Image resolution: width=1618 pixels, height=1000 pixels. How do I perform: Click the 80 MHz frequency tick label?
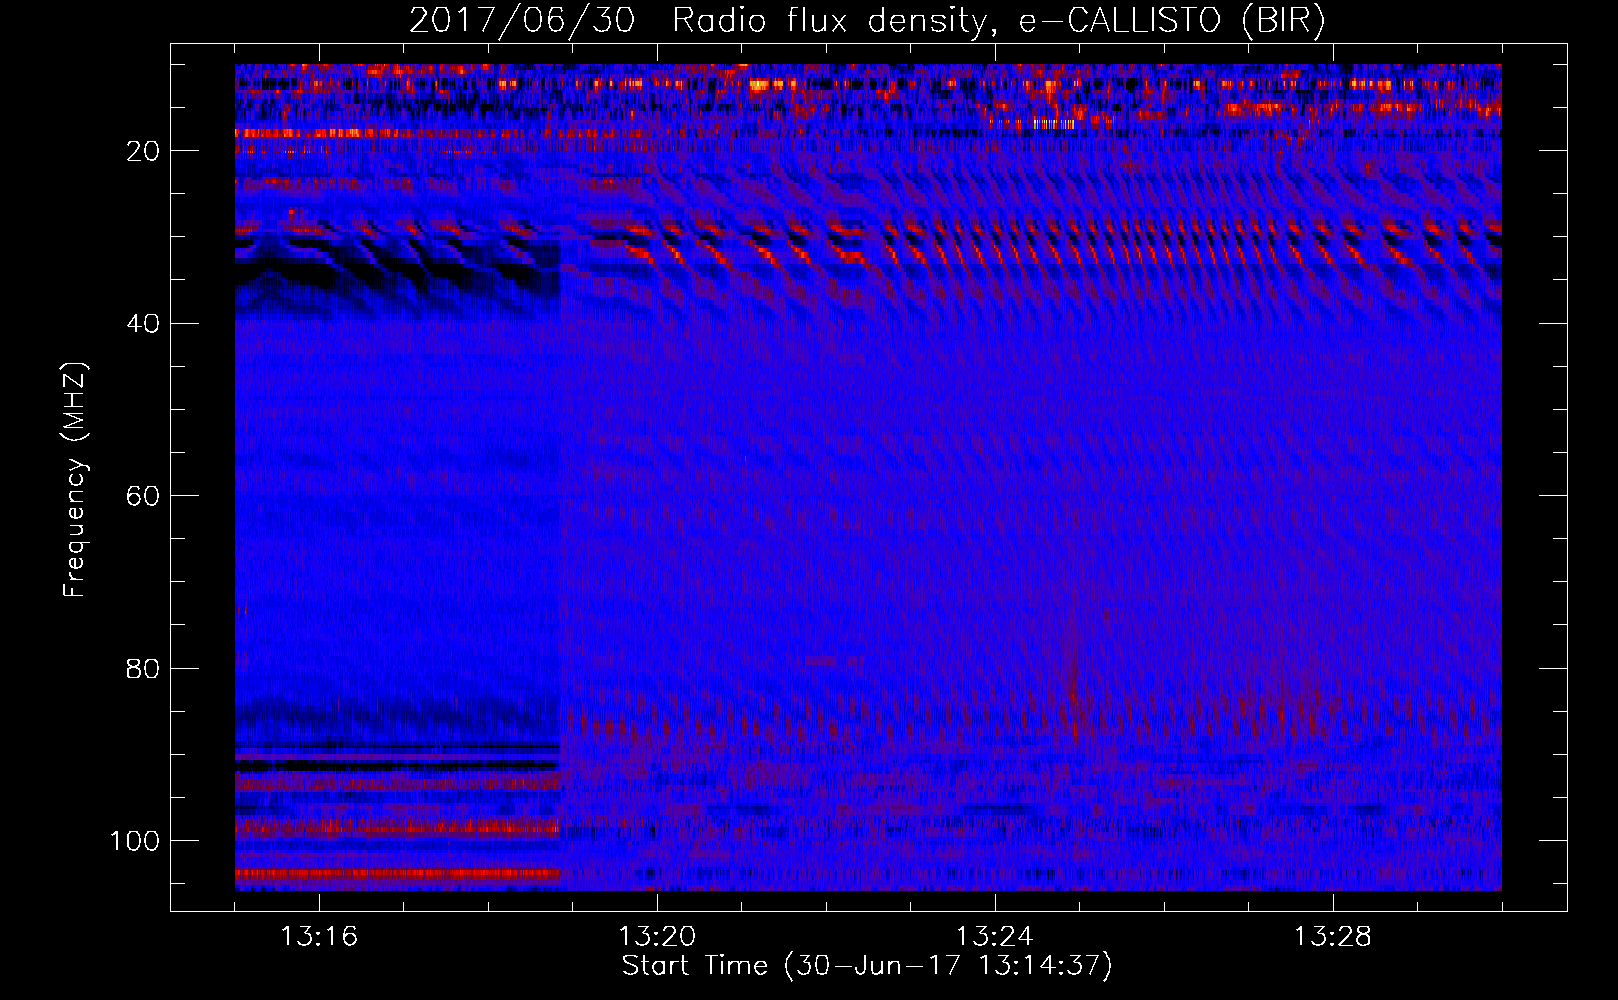[x=144, y=668]
